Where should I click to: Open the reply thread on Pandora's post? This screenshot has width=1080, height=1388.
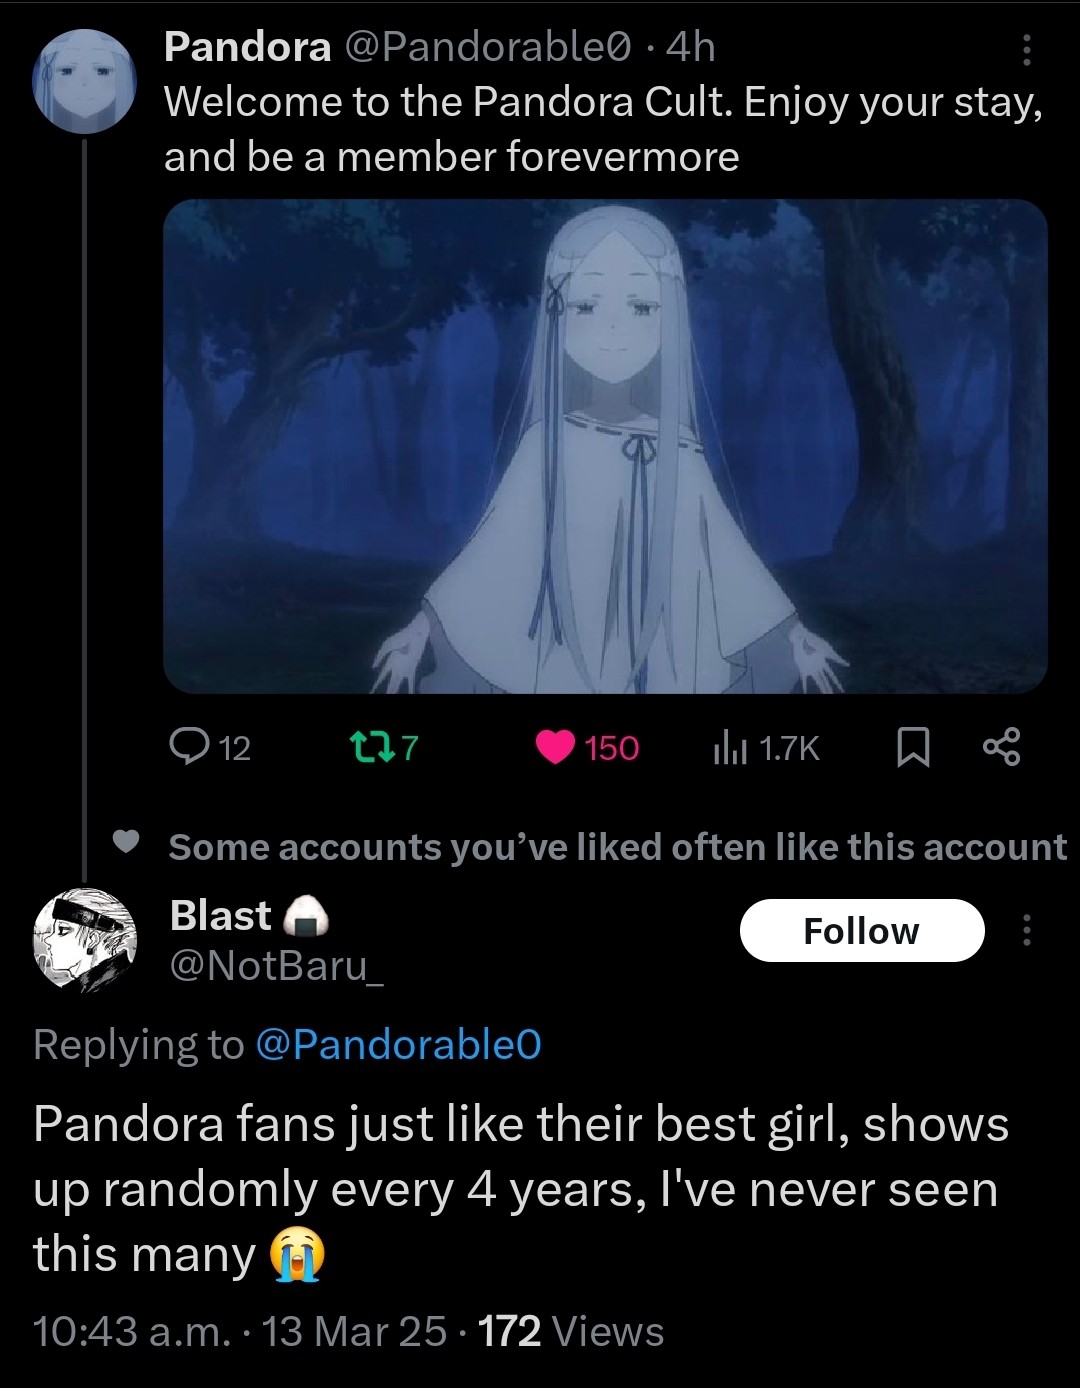(188, 747)
